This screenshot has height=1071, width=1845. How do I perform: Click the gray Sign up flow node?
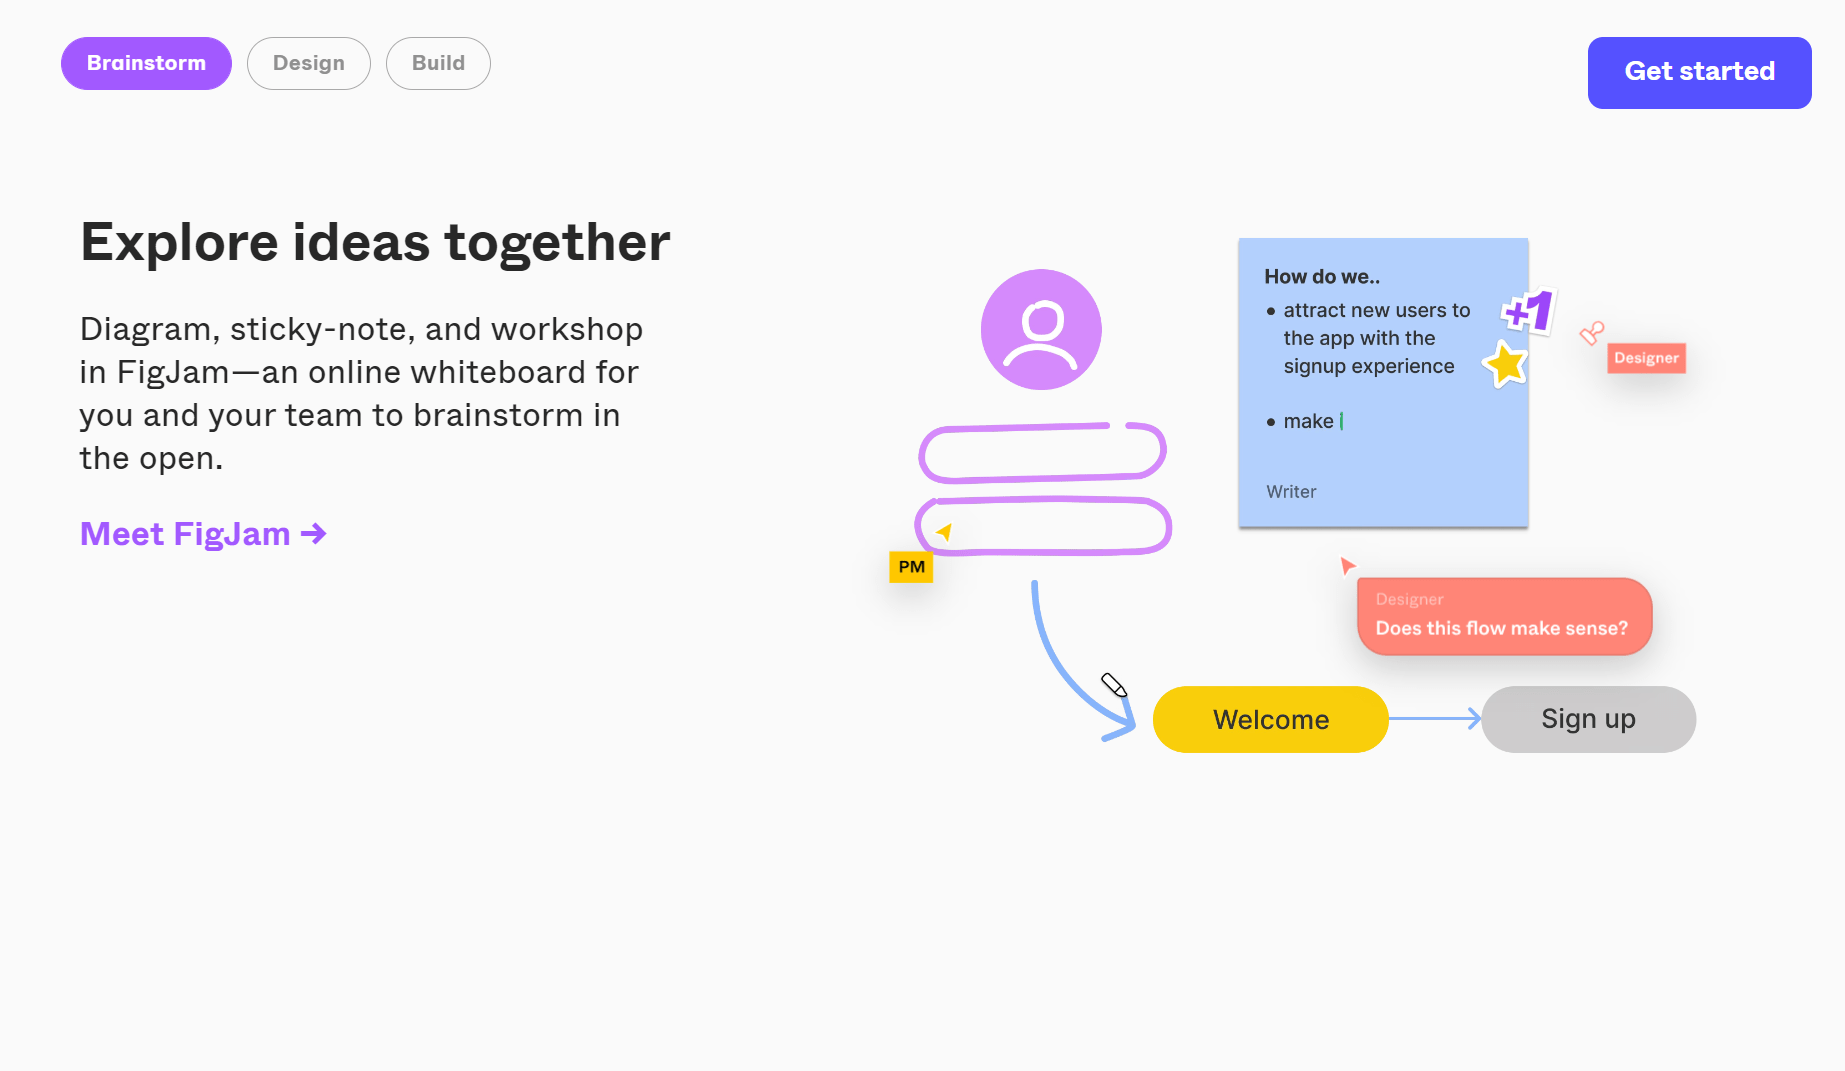(1588, 719)
